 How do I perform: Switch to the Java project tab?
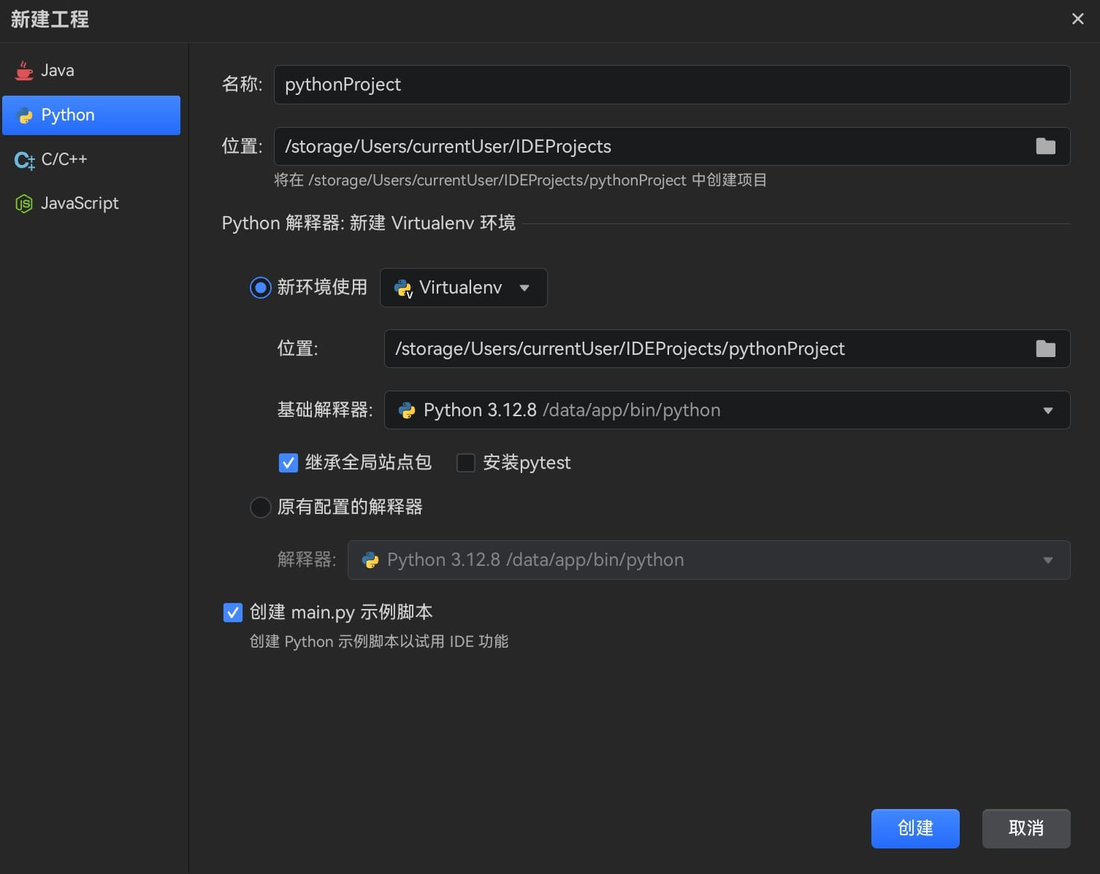tap(58, 70)
